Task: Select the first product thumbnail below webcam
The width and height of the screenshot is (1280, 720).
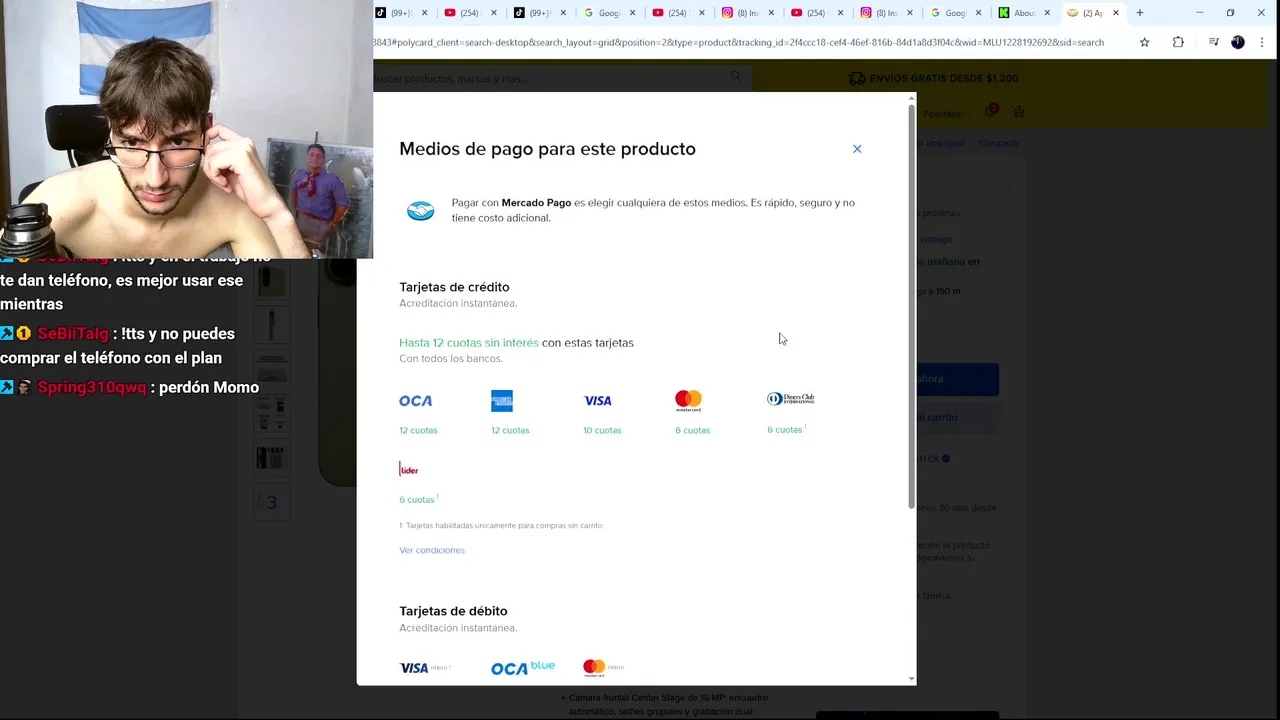Action: [271, 279]
